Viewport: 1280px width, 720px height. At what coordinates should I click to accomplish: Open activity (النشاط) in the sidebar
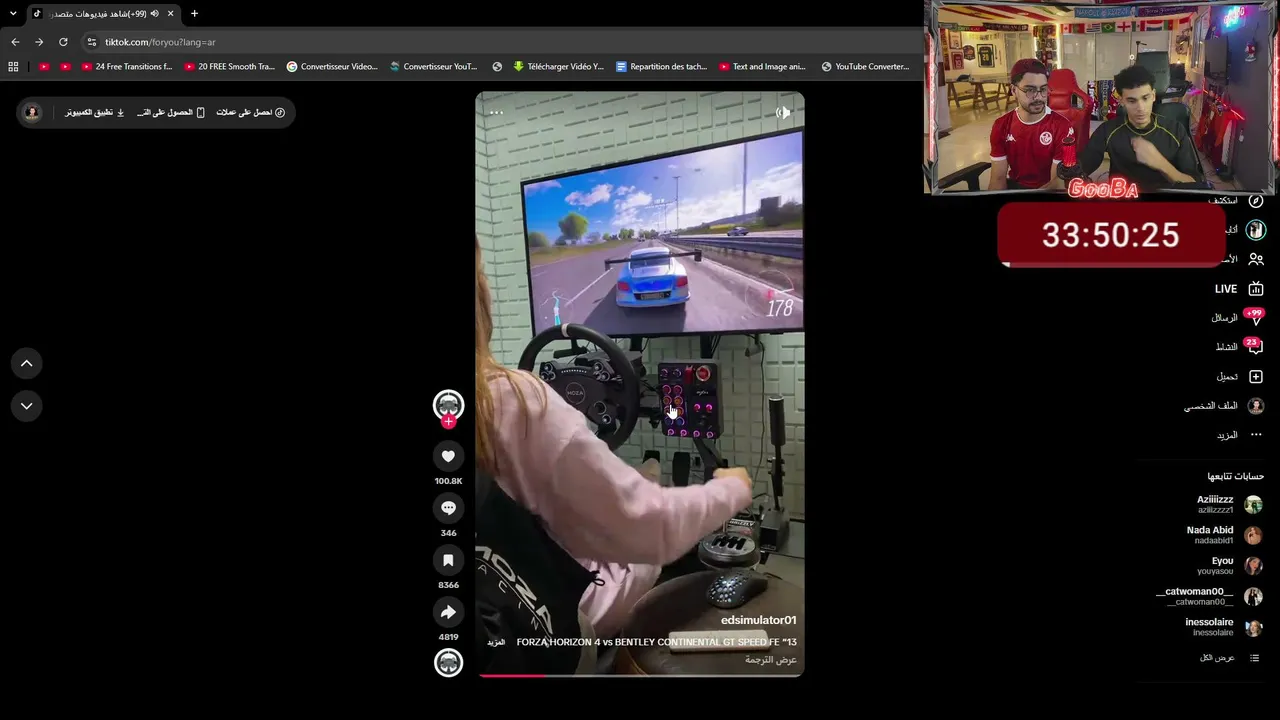coord(1239,347)
